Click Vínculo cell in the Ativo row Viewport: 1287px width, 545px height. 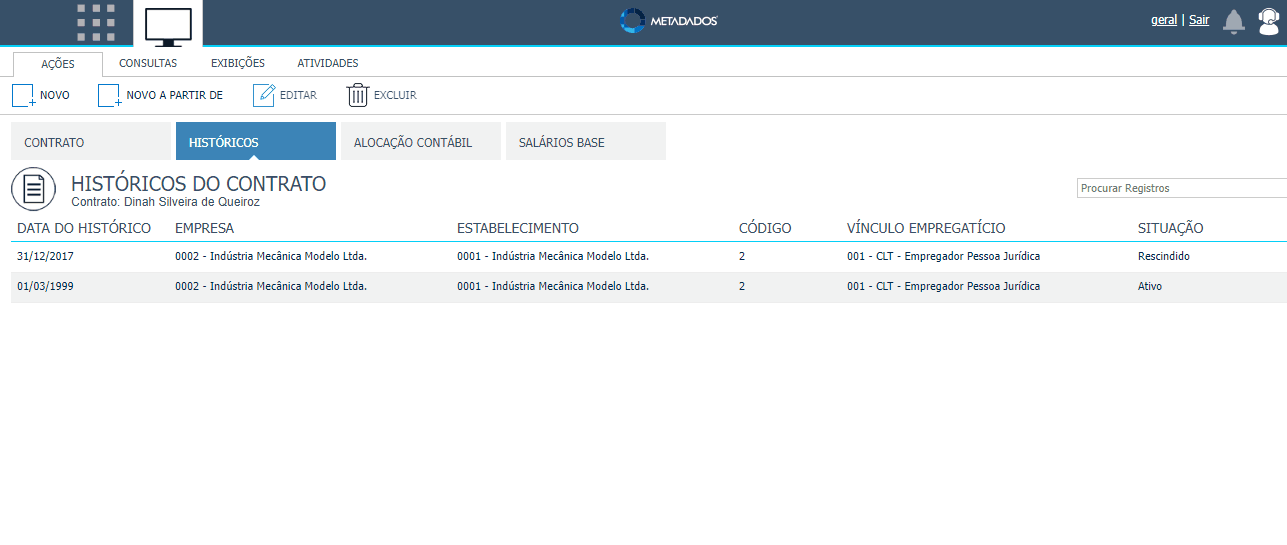coord(943,287)
